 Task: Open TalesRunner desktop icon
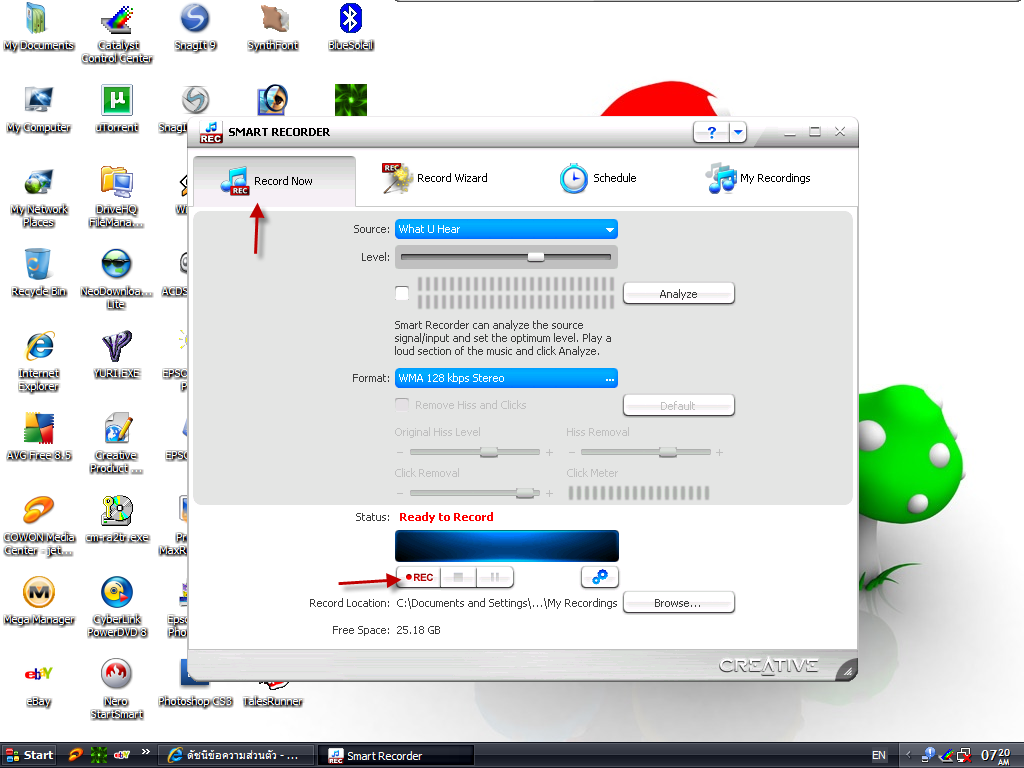(272, 695)
